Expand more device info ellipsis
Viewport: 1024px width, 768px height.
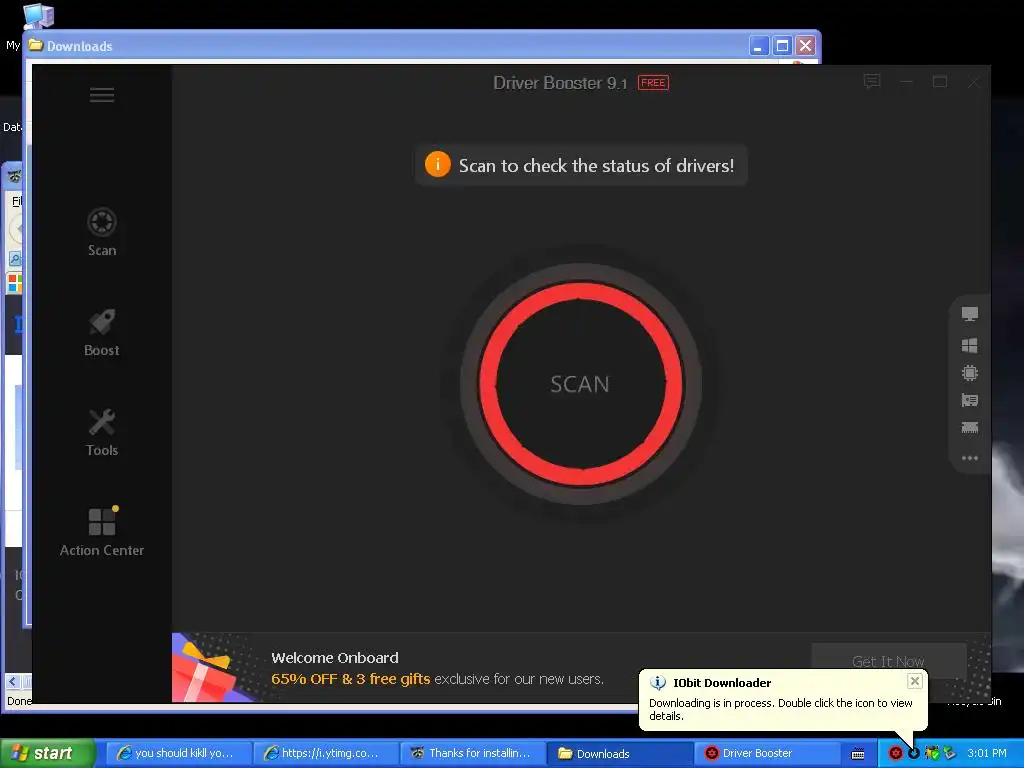pos(970,458)
